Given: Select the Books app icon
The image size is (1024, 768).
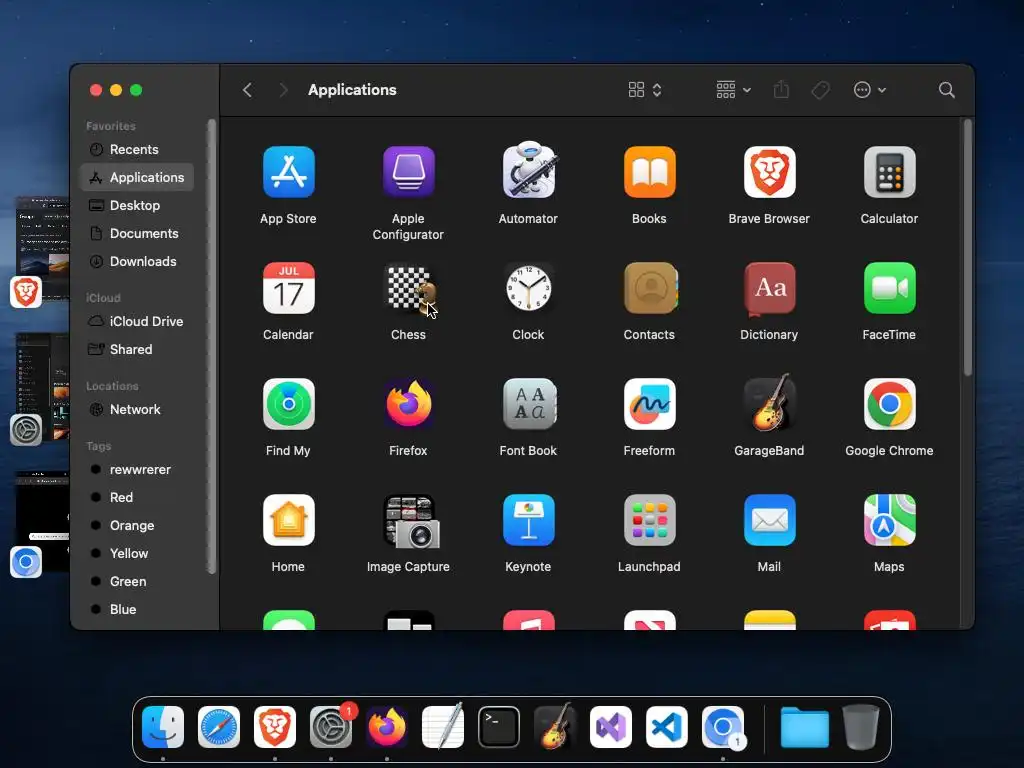Looking at the screenshot, I should [649, 172].
